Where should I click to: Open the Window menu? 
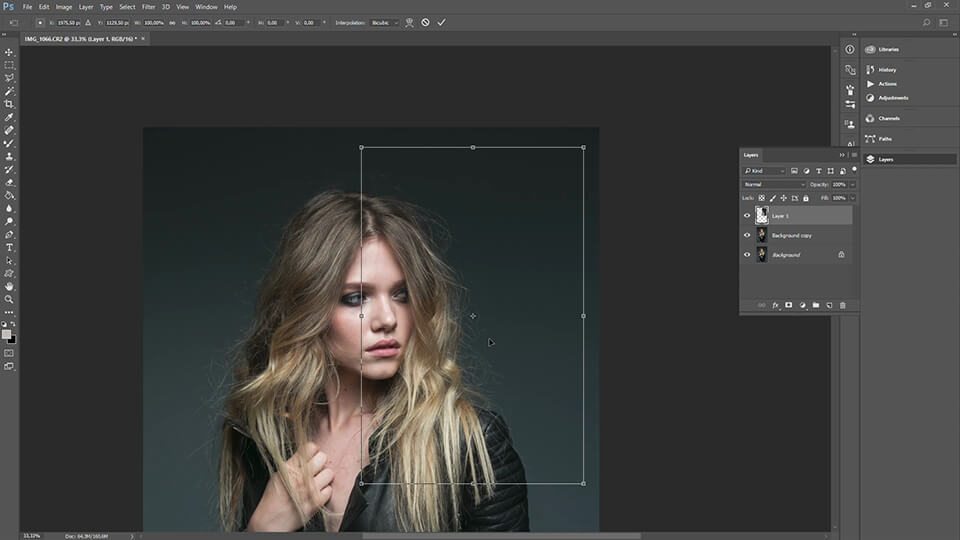206,7
